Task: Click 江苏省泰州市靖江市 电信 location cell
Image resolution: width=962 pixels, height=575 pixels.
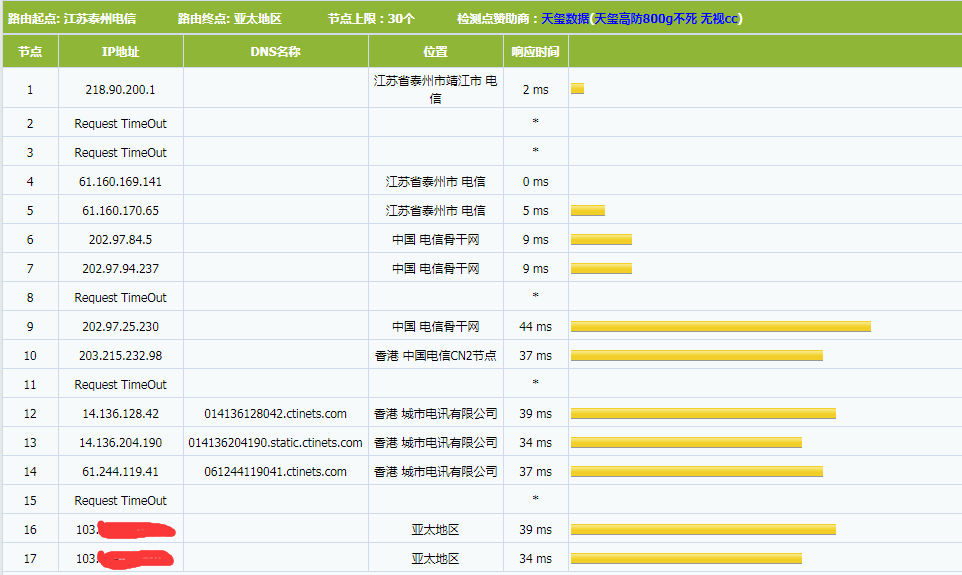Action: 435,90
